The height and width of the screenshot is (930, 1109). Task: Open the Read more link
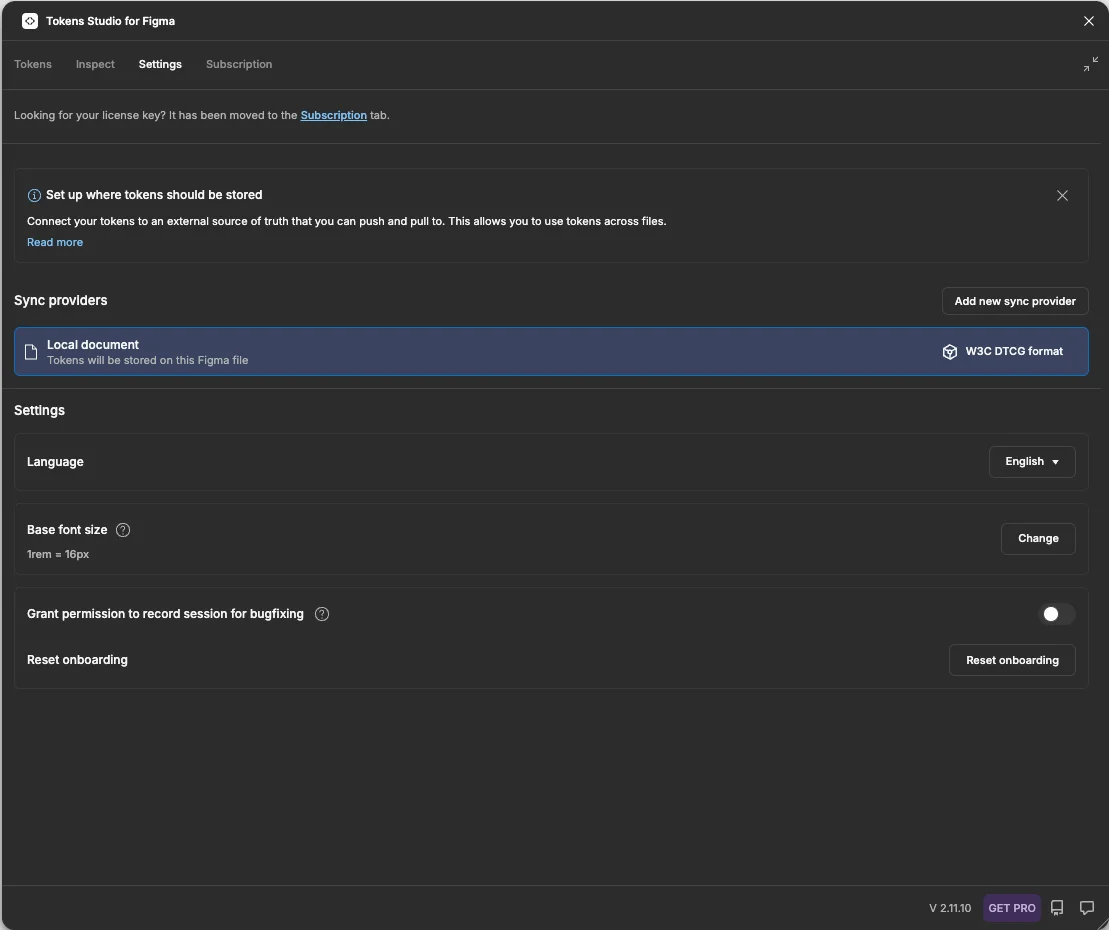55,243
